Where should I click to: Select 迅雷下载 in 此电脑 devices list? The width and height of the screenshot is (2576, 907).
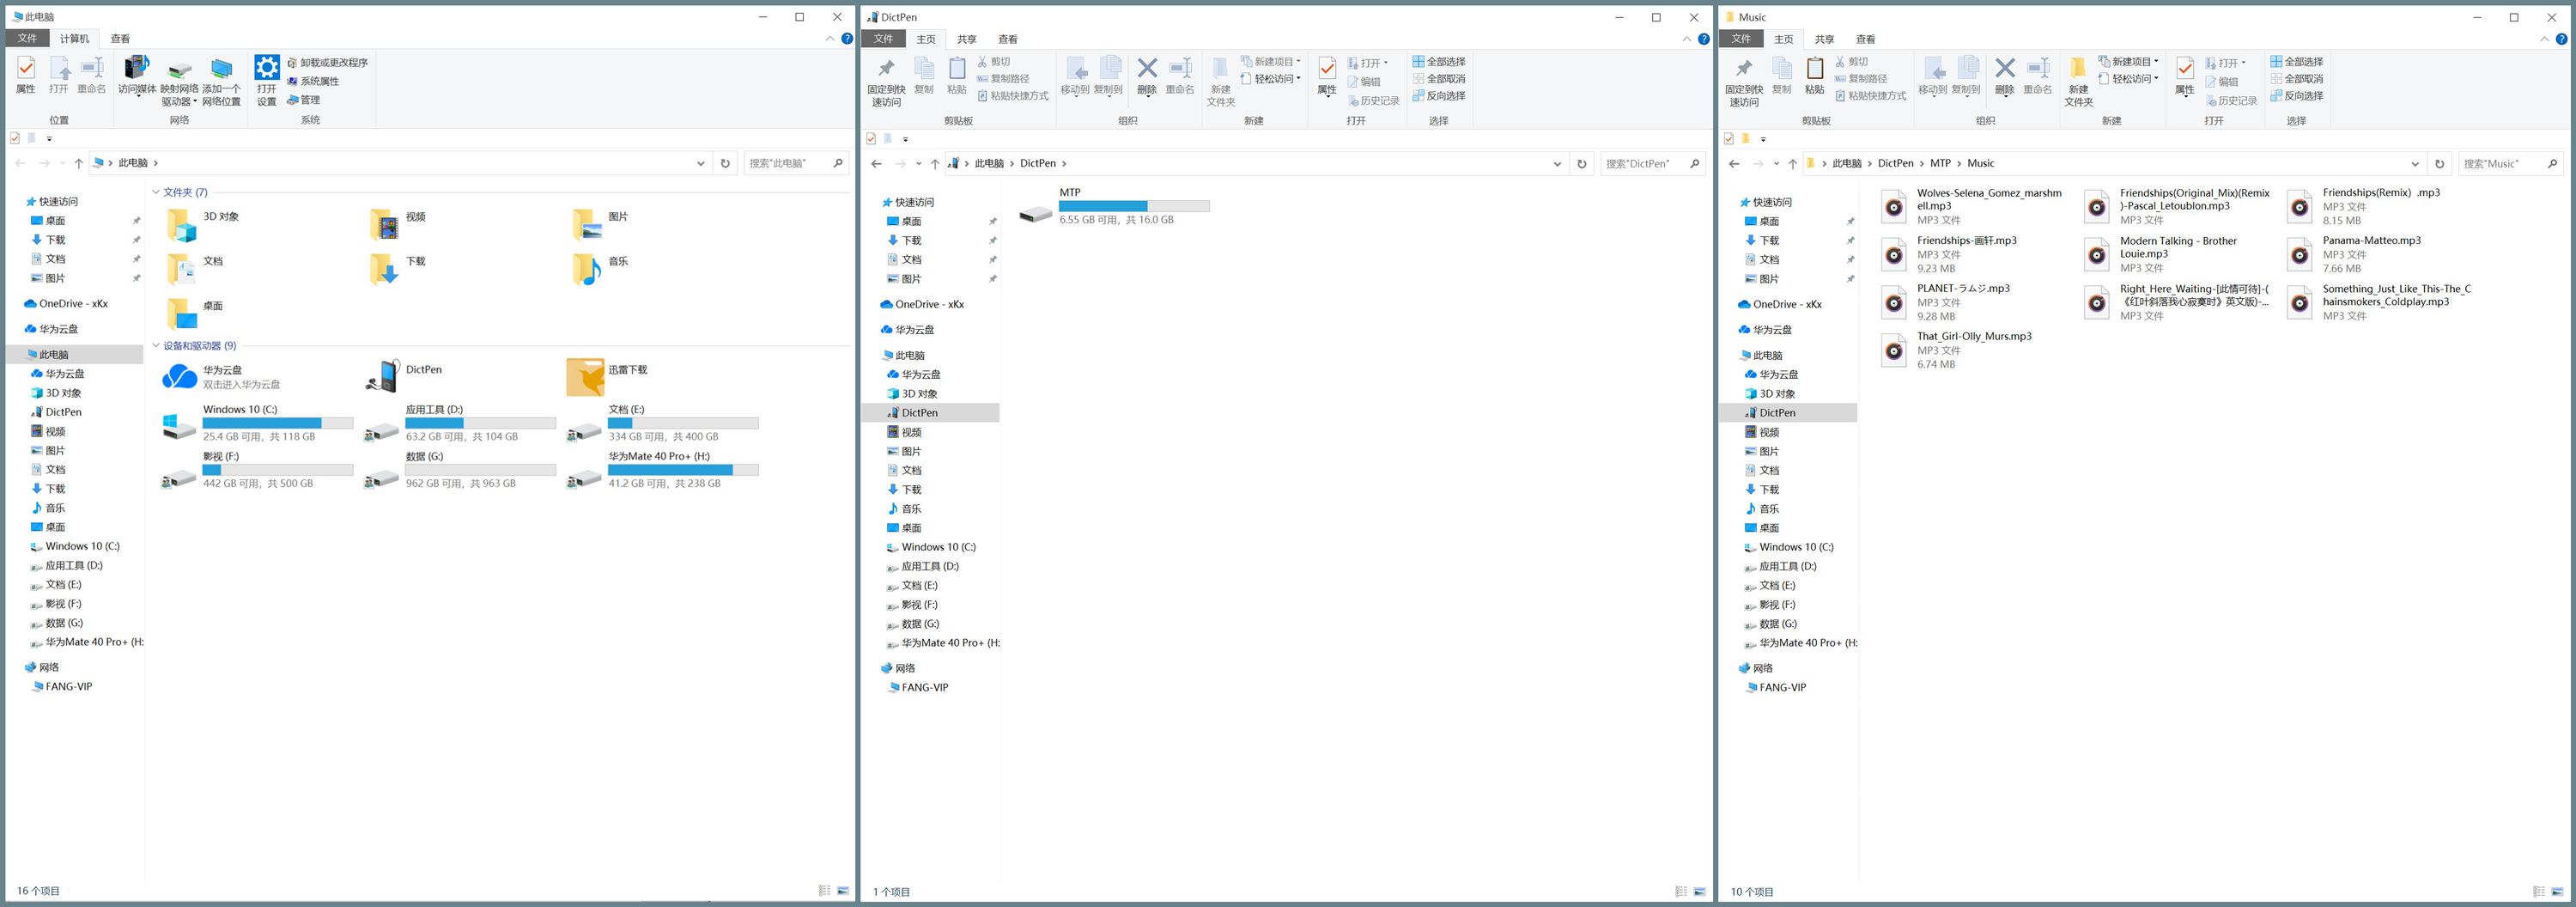(608, 377)
